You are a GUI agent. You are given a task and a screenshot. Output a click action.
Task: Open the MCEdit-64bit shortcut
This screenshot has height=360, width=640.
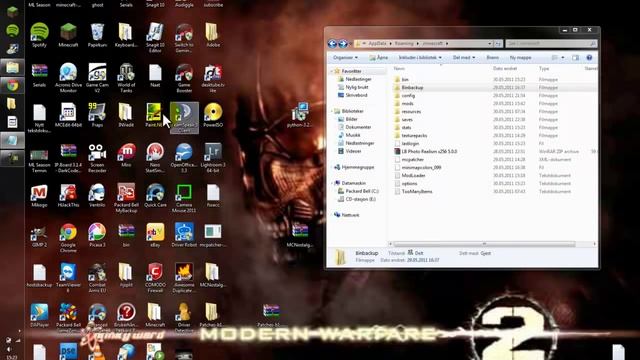(x=68, y=115)
